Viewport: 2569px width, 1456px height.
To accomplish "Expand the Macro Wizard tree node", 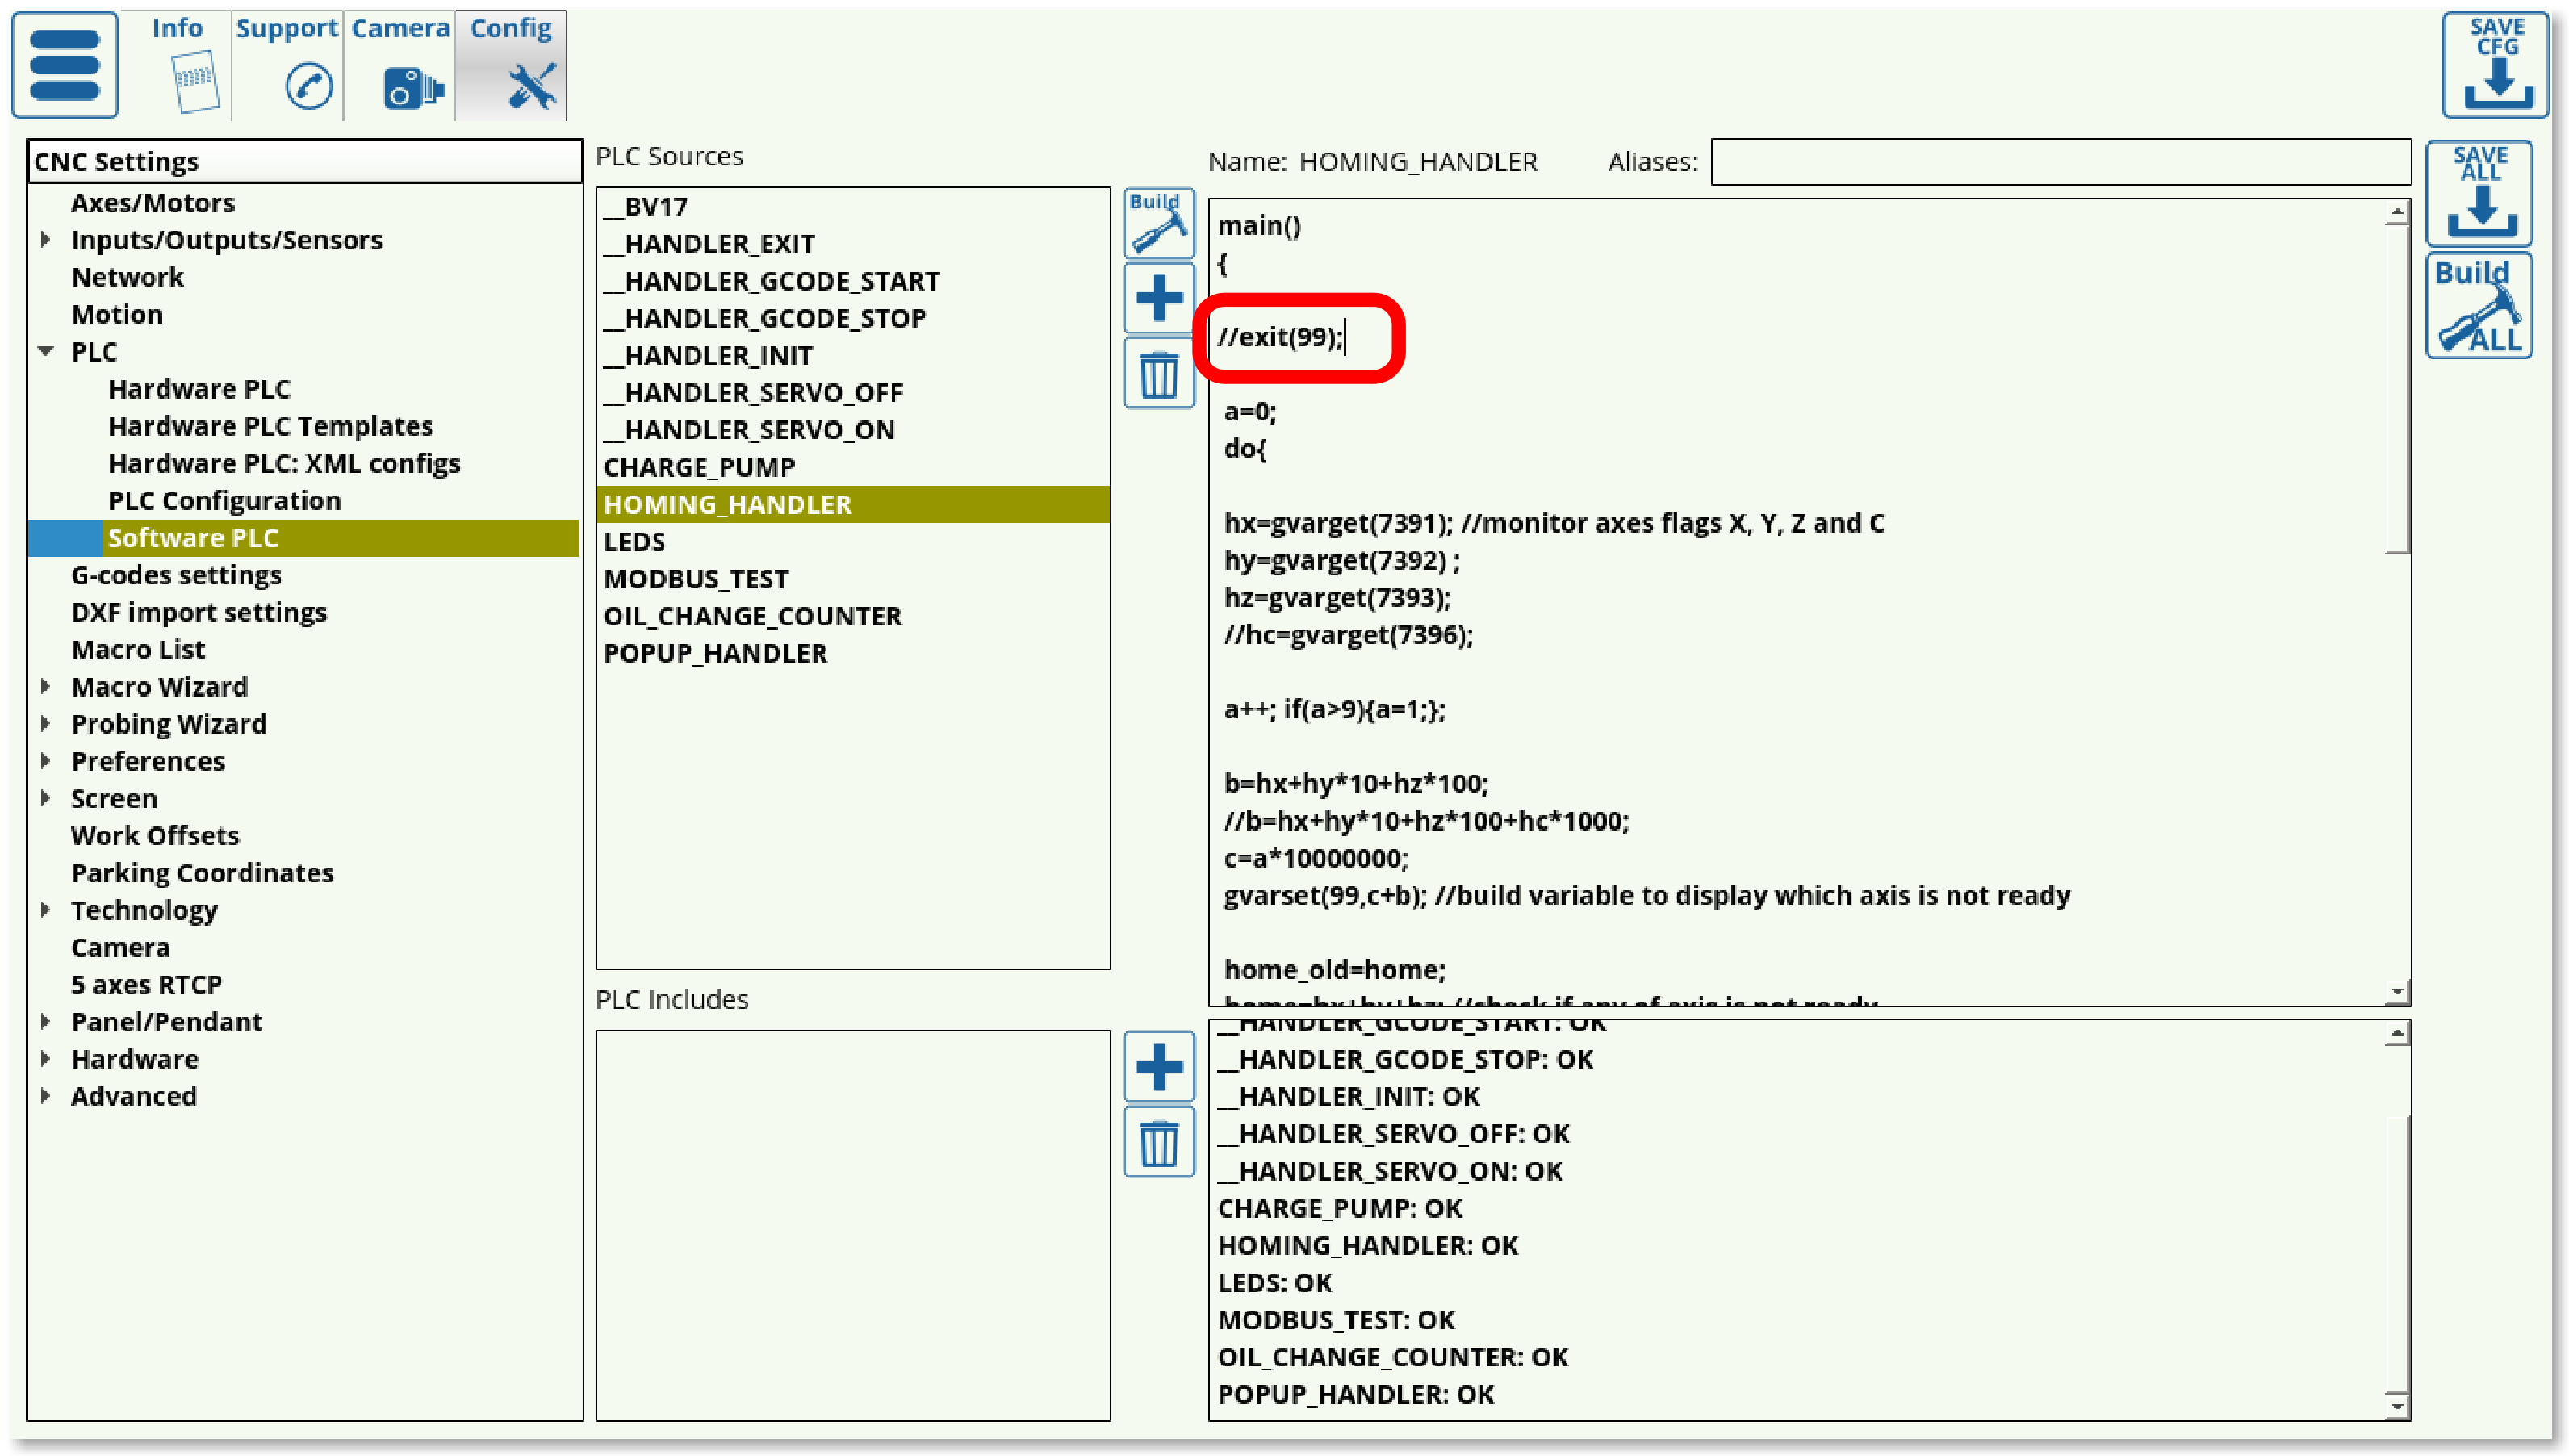I will pyautogui.click(x=46, y=687).
